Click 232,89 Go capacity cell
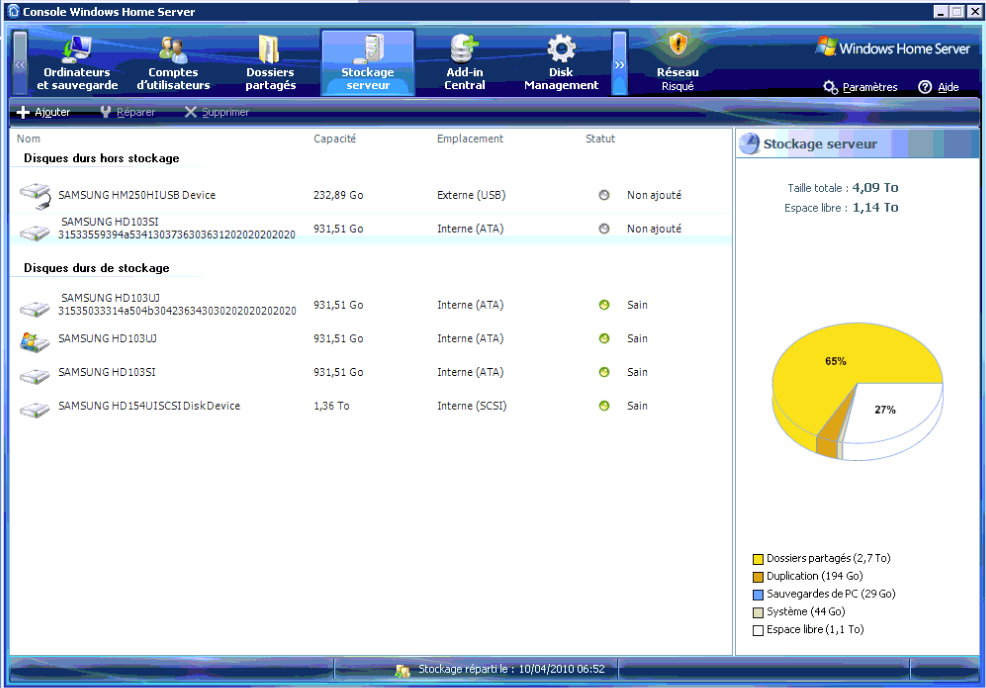 coord(338,195)
